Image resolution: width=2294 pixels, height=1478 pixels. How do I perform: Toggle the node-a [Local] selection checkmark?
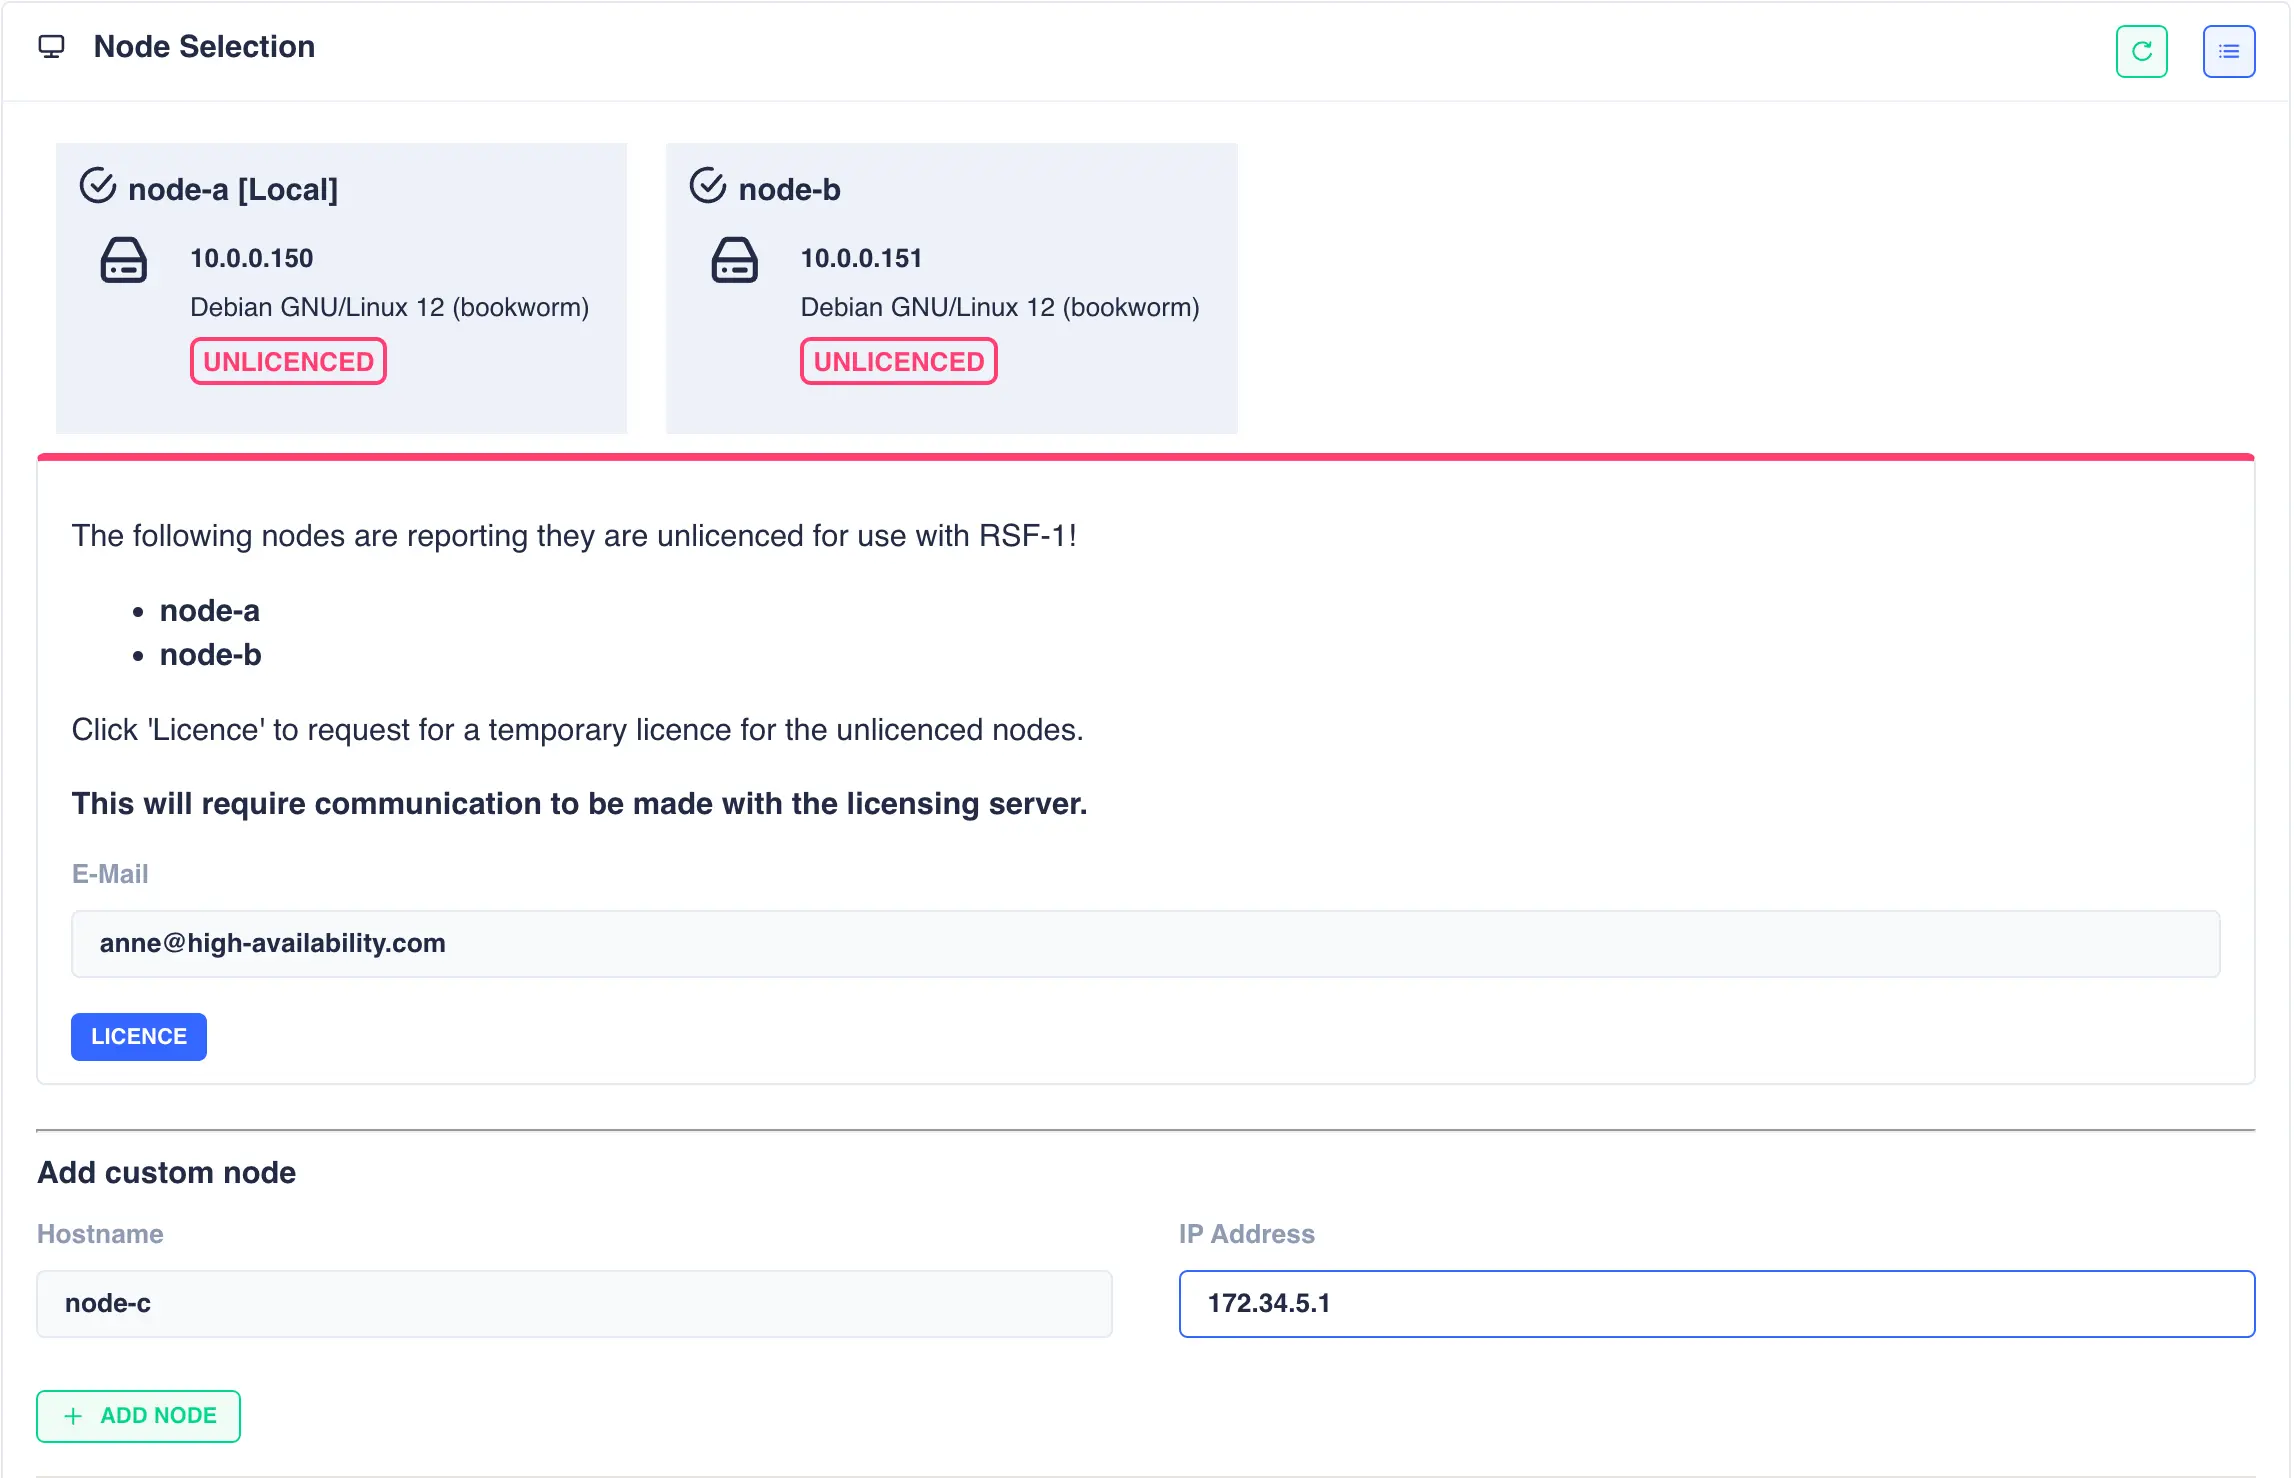(98, 186)
